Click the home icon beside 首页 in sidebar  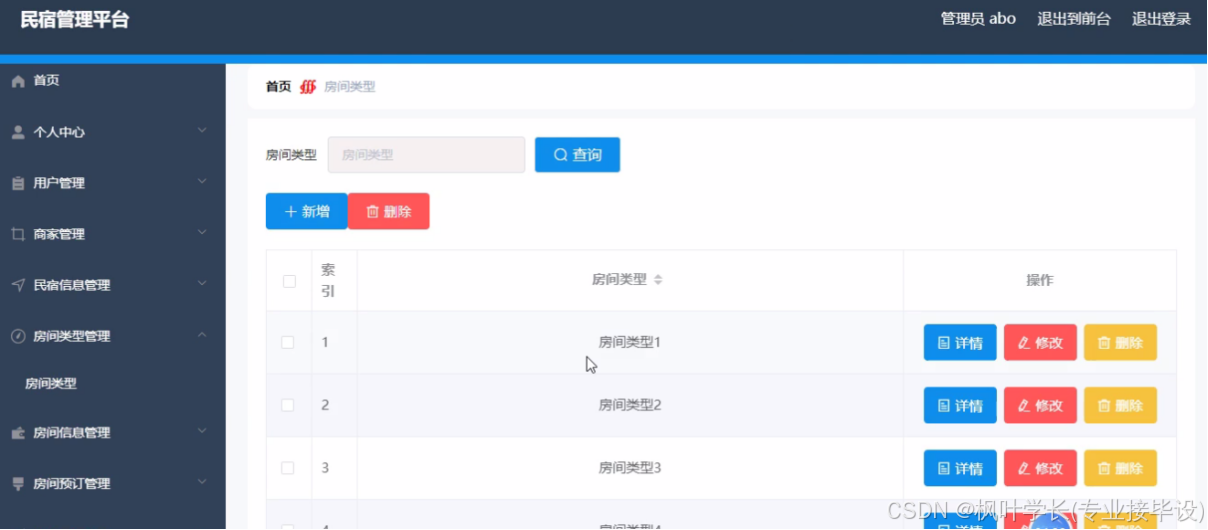pyautogui.click(x=18, y=81)
